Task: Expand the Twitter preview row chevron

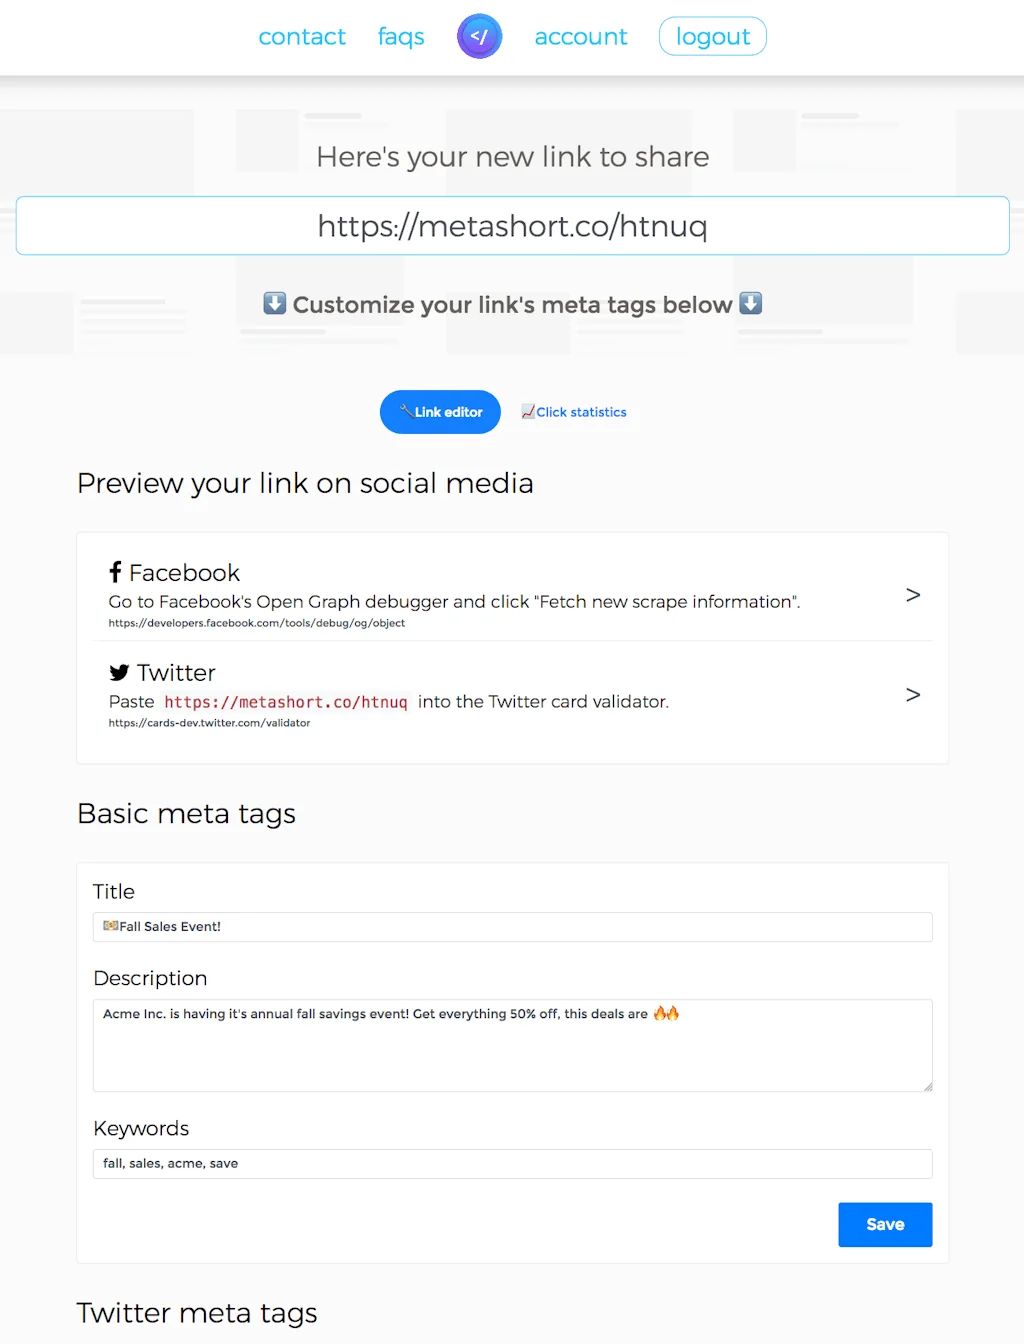Action: point(912,694)
